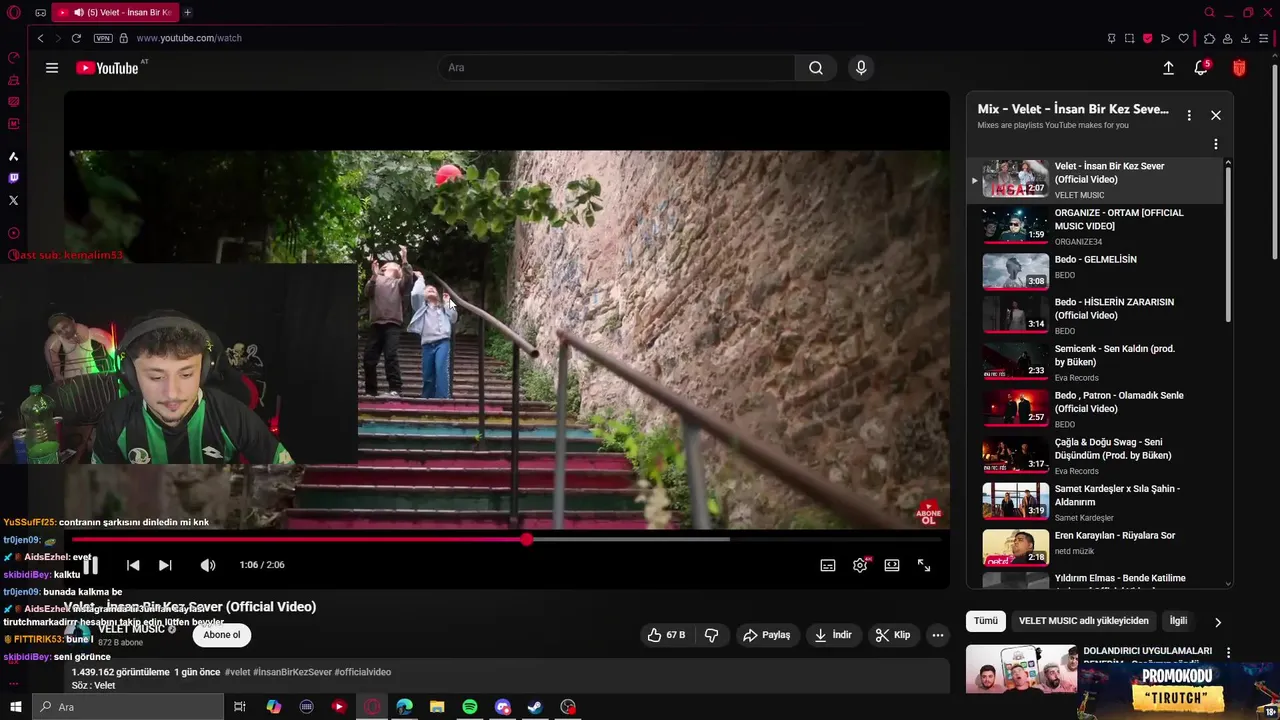Play Bedo - HİSLERİN ZARARISIN playlist item
The height and width of the screenshot is (720, 1280).
[1095, 315]
